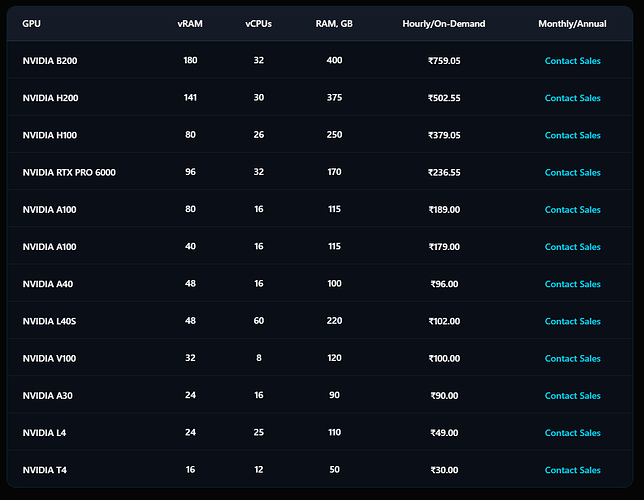644x500 pixels.
Task: Click the 170 RAM value for RTX PRO 6000
Action: pyautogui.click(x=334, y=172)
